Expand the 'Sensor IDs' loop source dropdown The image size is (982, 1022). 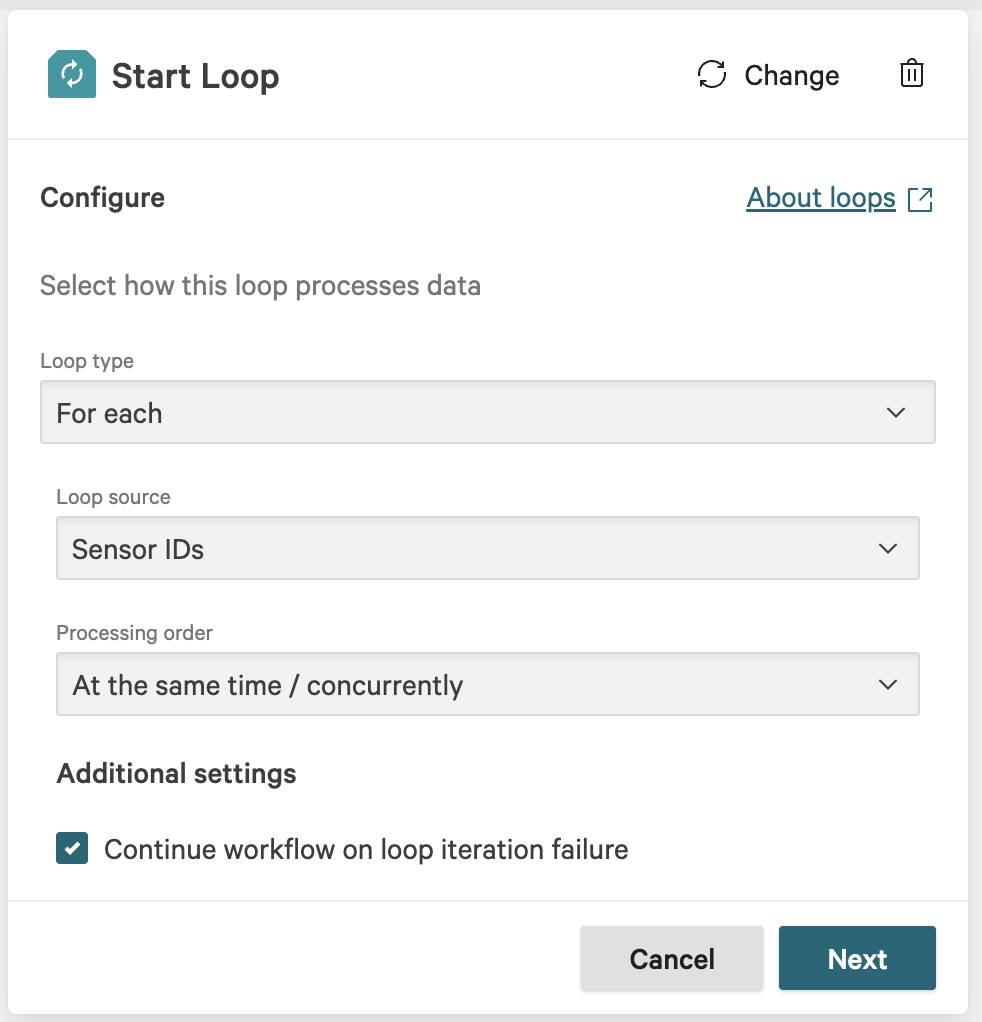tap(487, 548)
